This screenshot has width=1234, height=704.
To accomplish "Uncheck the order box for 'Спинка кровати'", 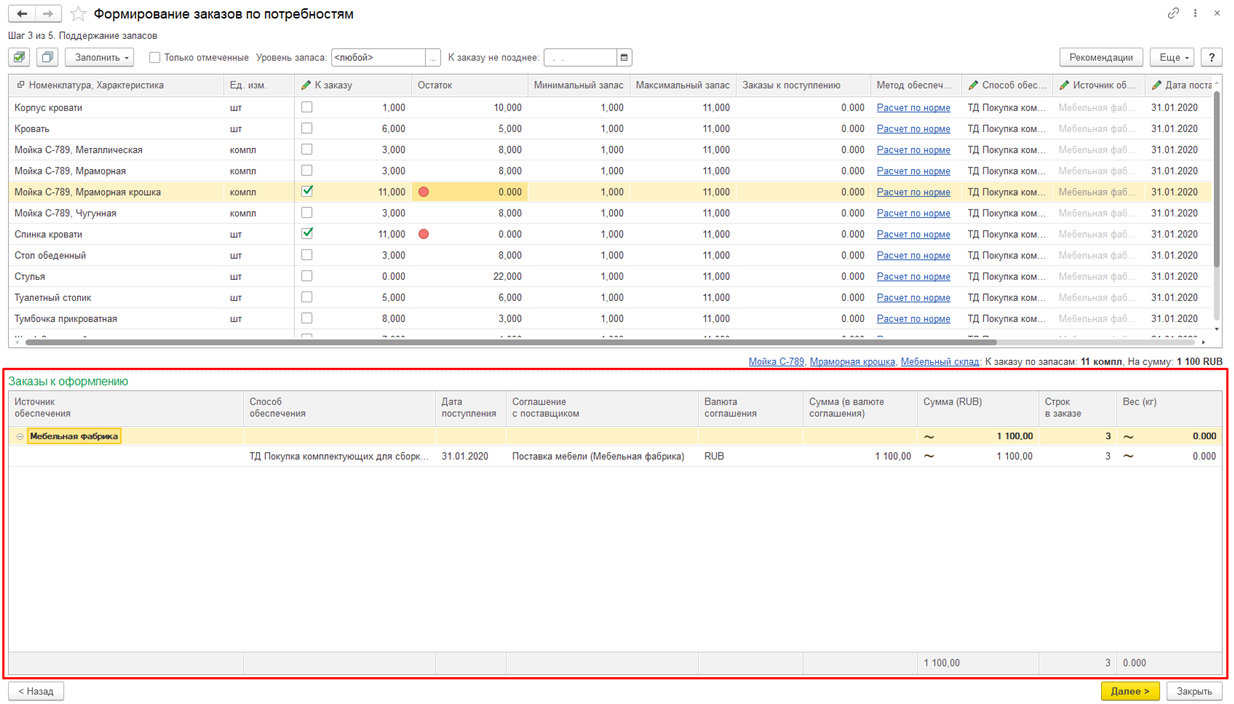I will click(307, 234).
